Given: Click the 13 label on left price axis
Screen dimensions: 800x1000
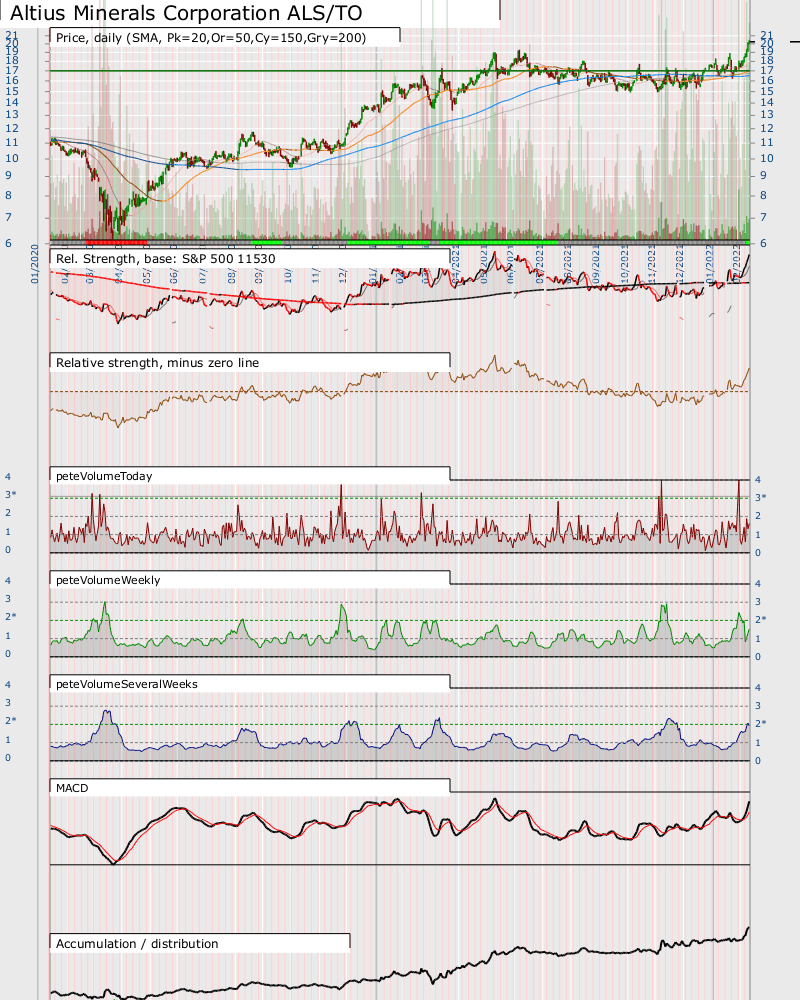Looking at the screenshot, I should point(11,115).
